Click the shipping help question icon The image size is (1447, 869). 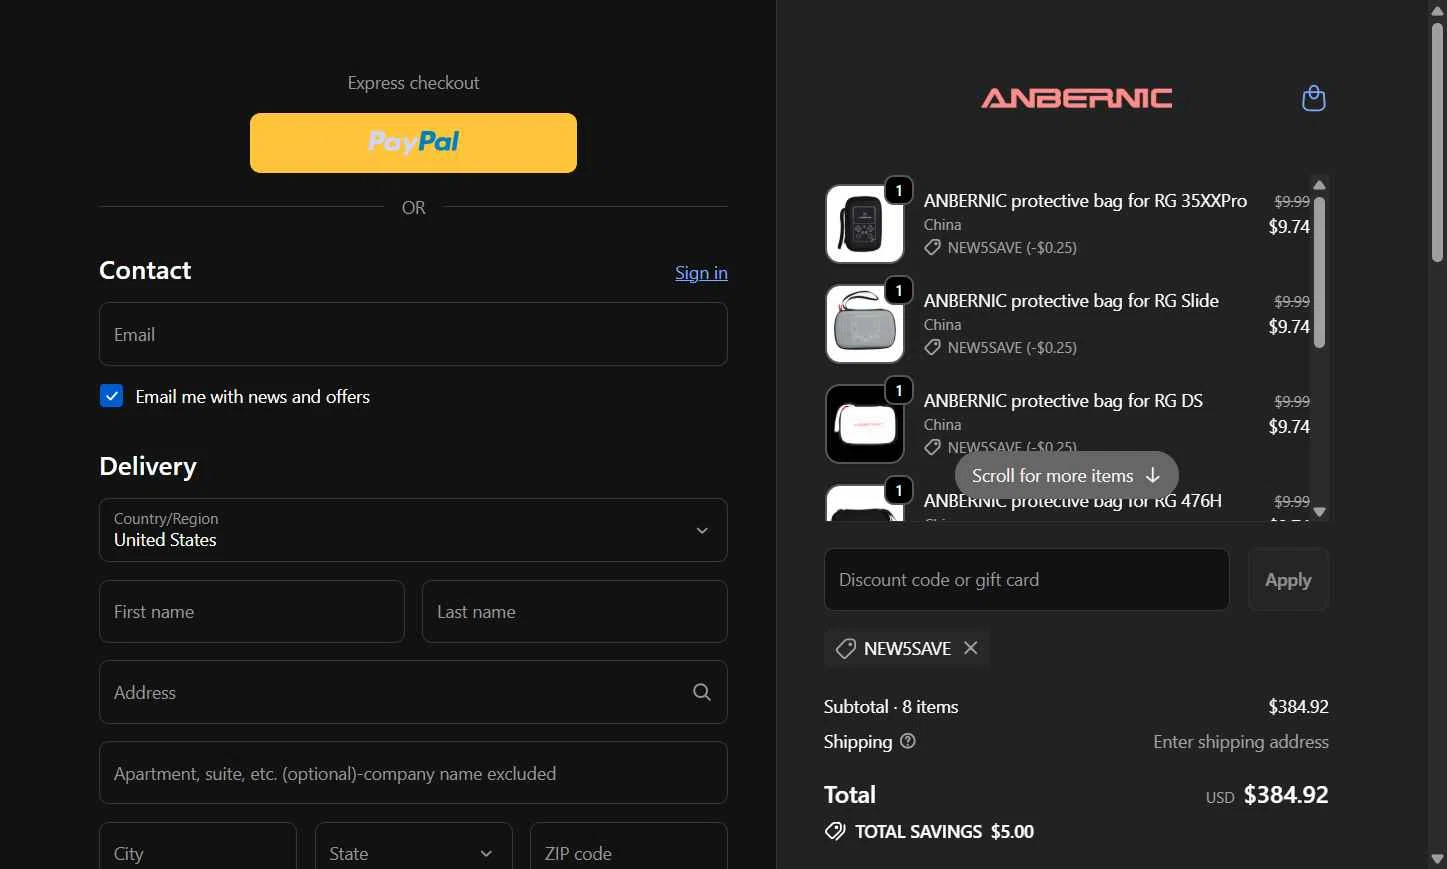[x=908, y=741]
